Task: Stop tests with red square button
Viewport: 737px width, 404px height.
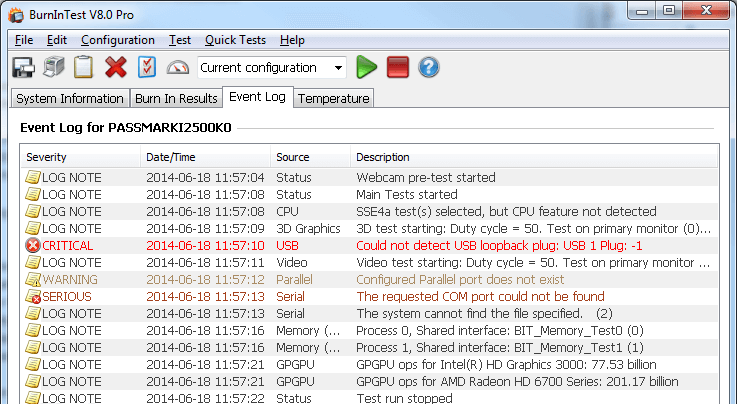Action: coord(398,67)
